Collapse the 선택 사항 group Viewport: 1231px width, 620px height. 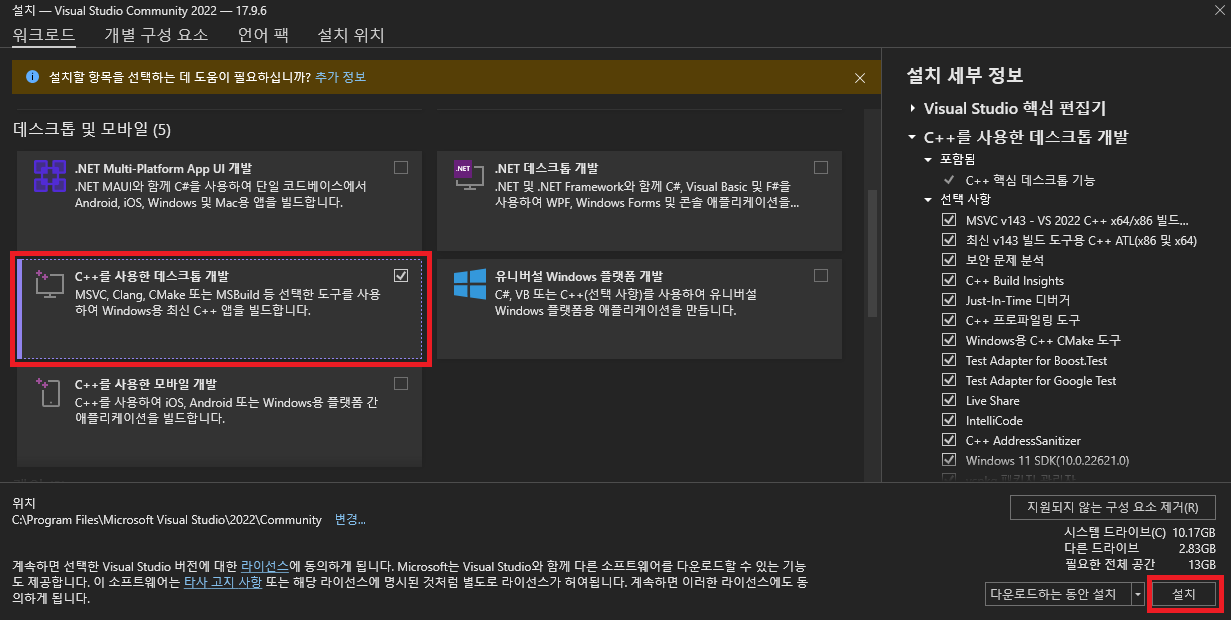[929, 200]
